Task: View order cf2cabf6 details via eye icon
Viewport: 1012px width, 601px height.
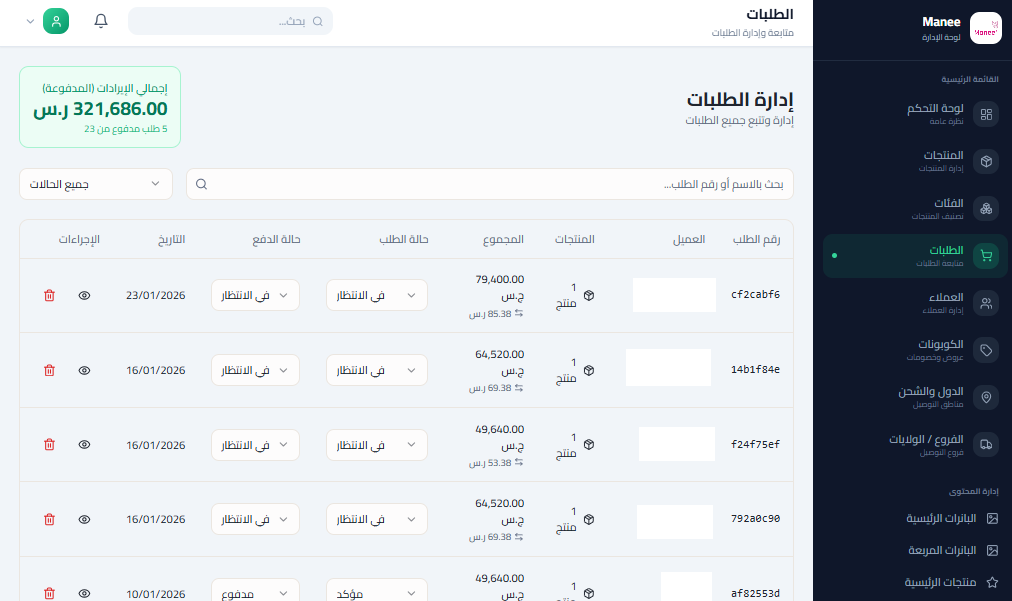Action: (85, 295)
